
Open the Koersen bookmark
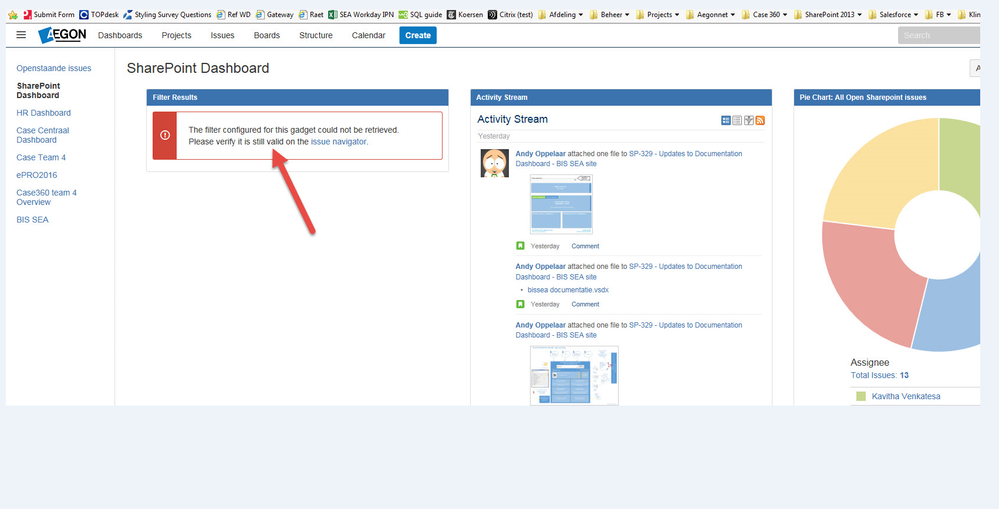465,15
